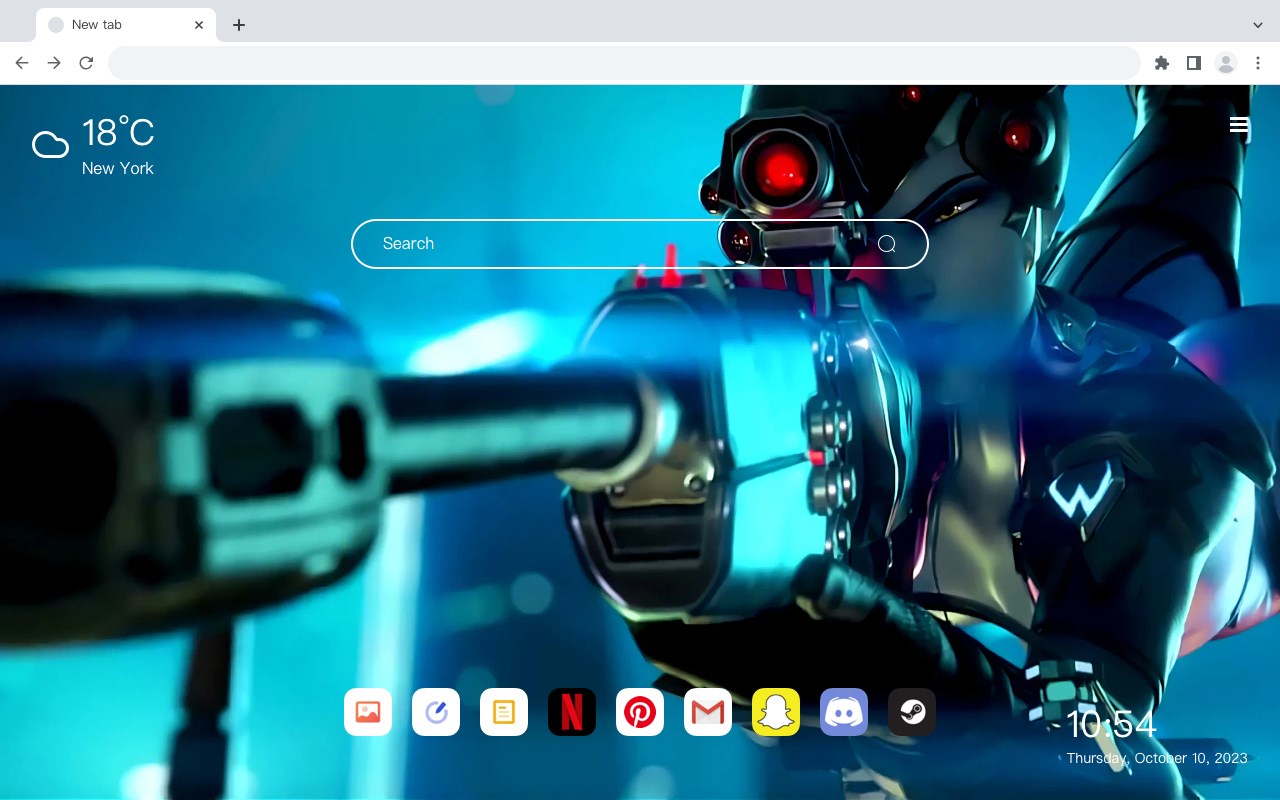Open a new tab with plus button

[x=238, y=25]
